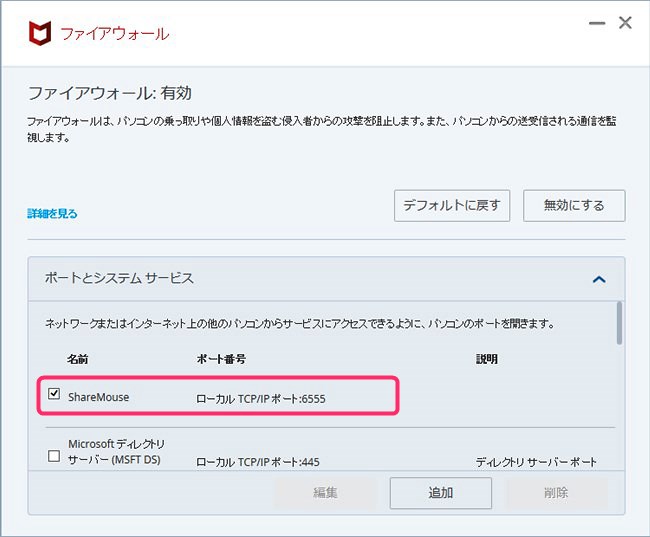Open the 詳細を見る link
Viewport: 650px width, 537px height.
click(x=52, y=214)
